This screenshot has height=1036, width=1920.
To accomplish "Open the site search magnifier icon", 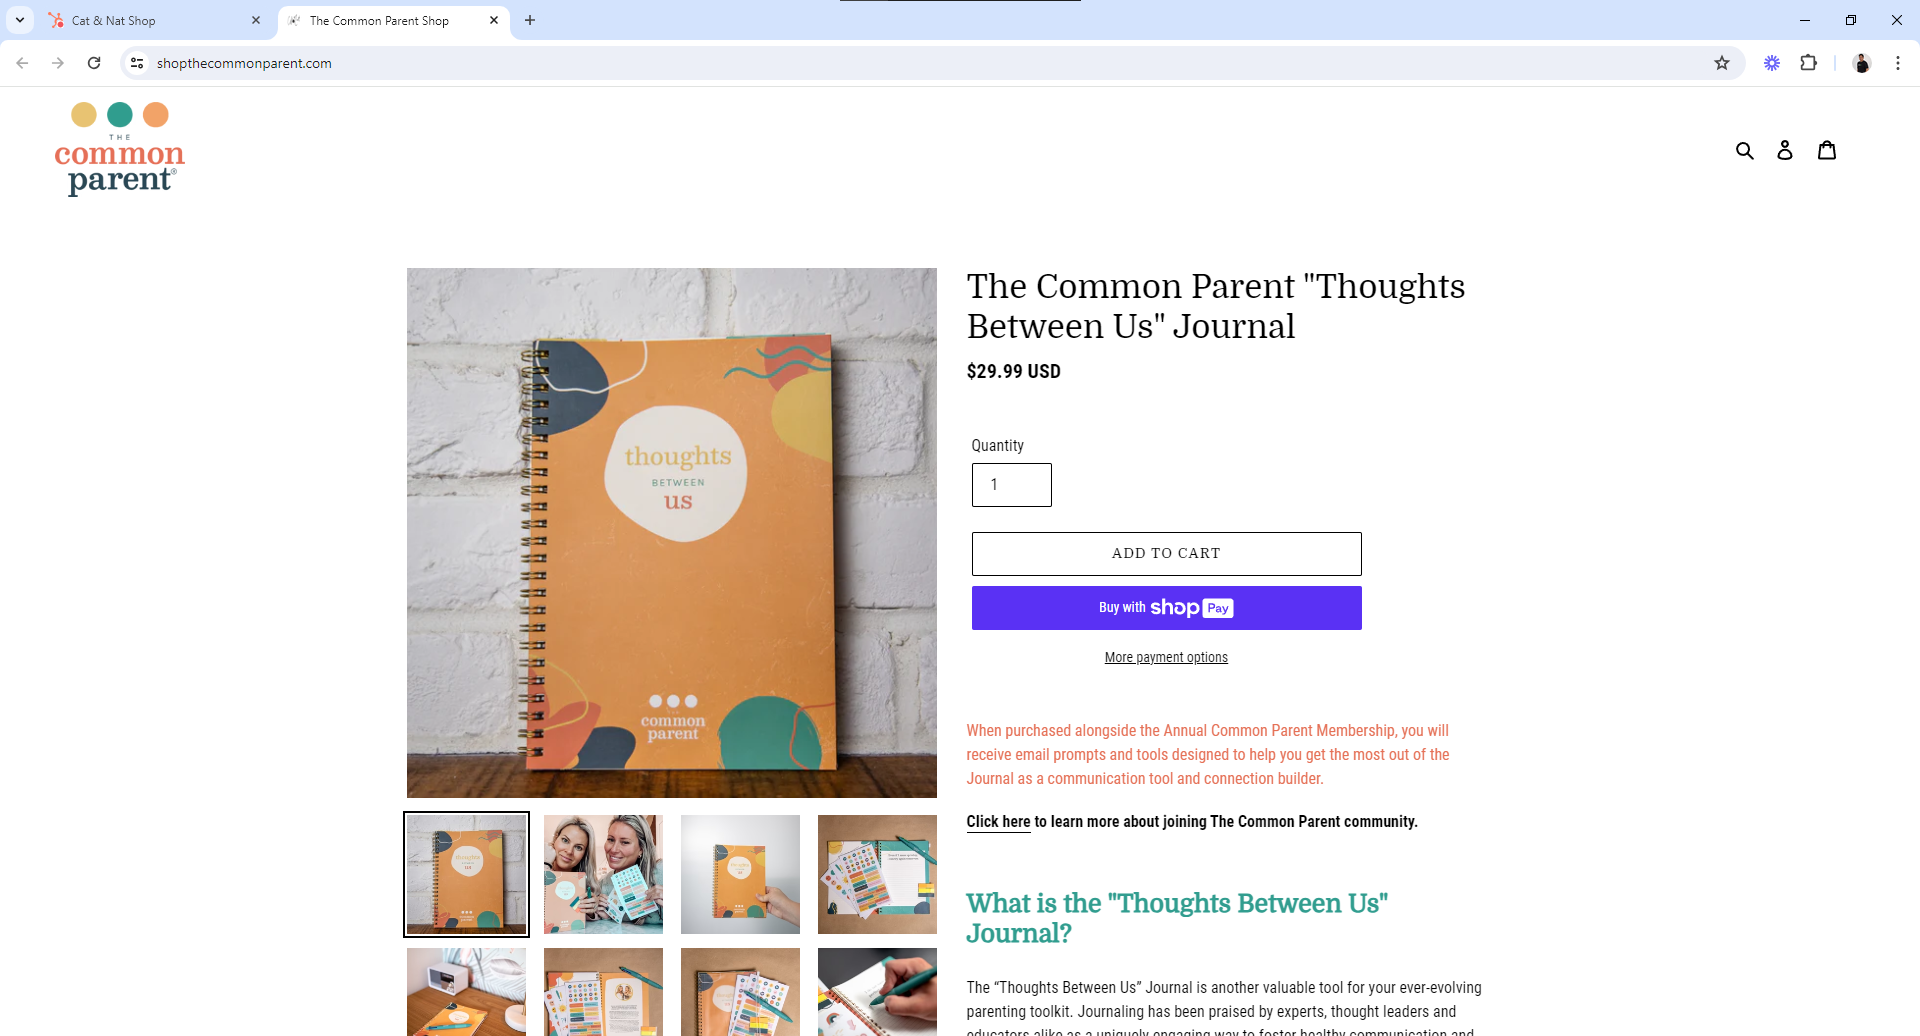I will click(x=1745, y=150).
